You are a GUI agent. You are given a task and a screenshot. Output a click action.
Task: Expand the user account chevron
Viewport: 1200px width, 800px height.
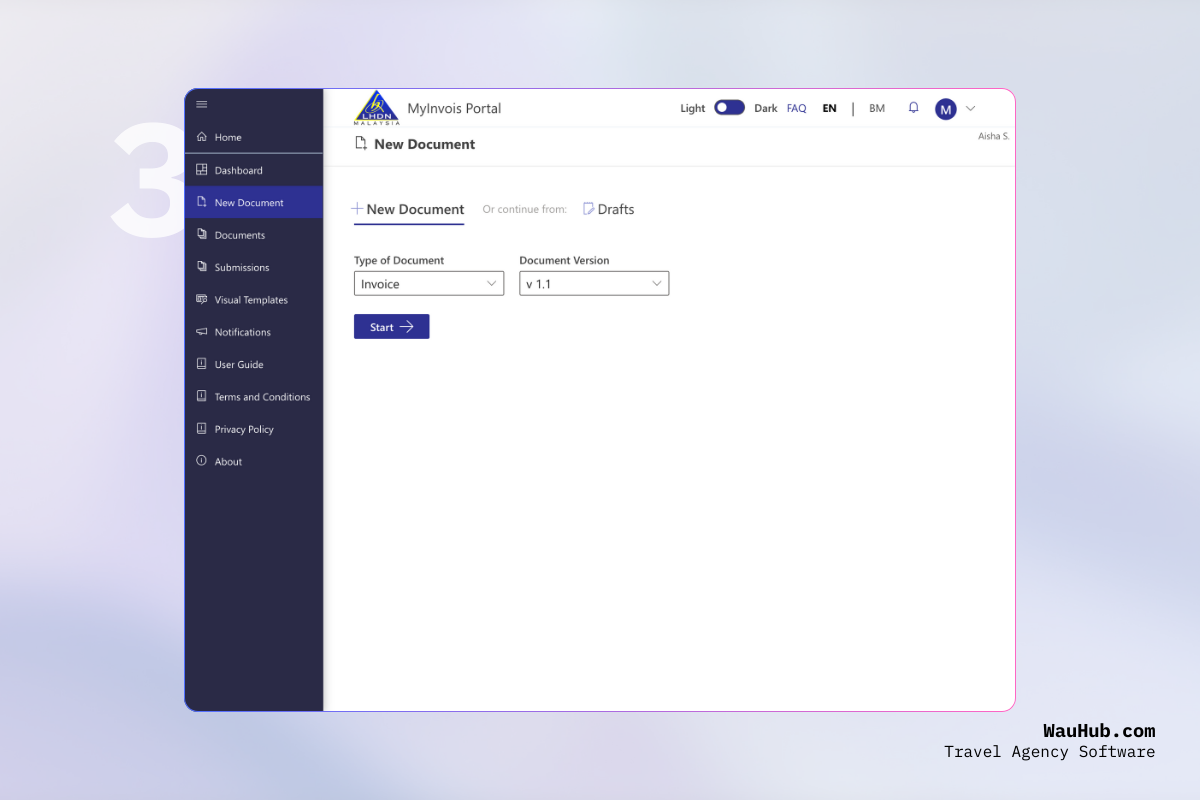coord(970,109)
